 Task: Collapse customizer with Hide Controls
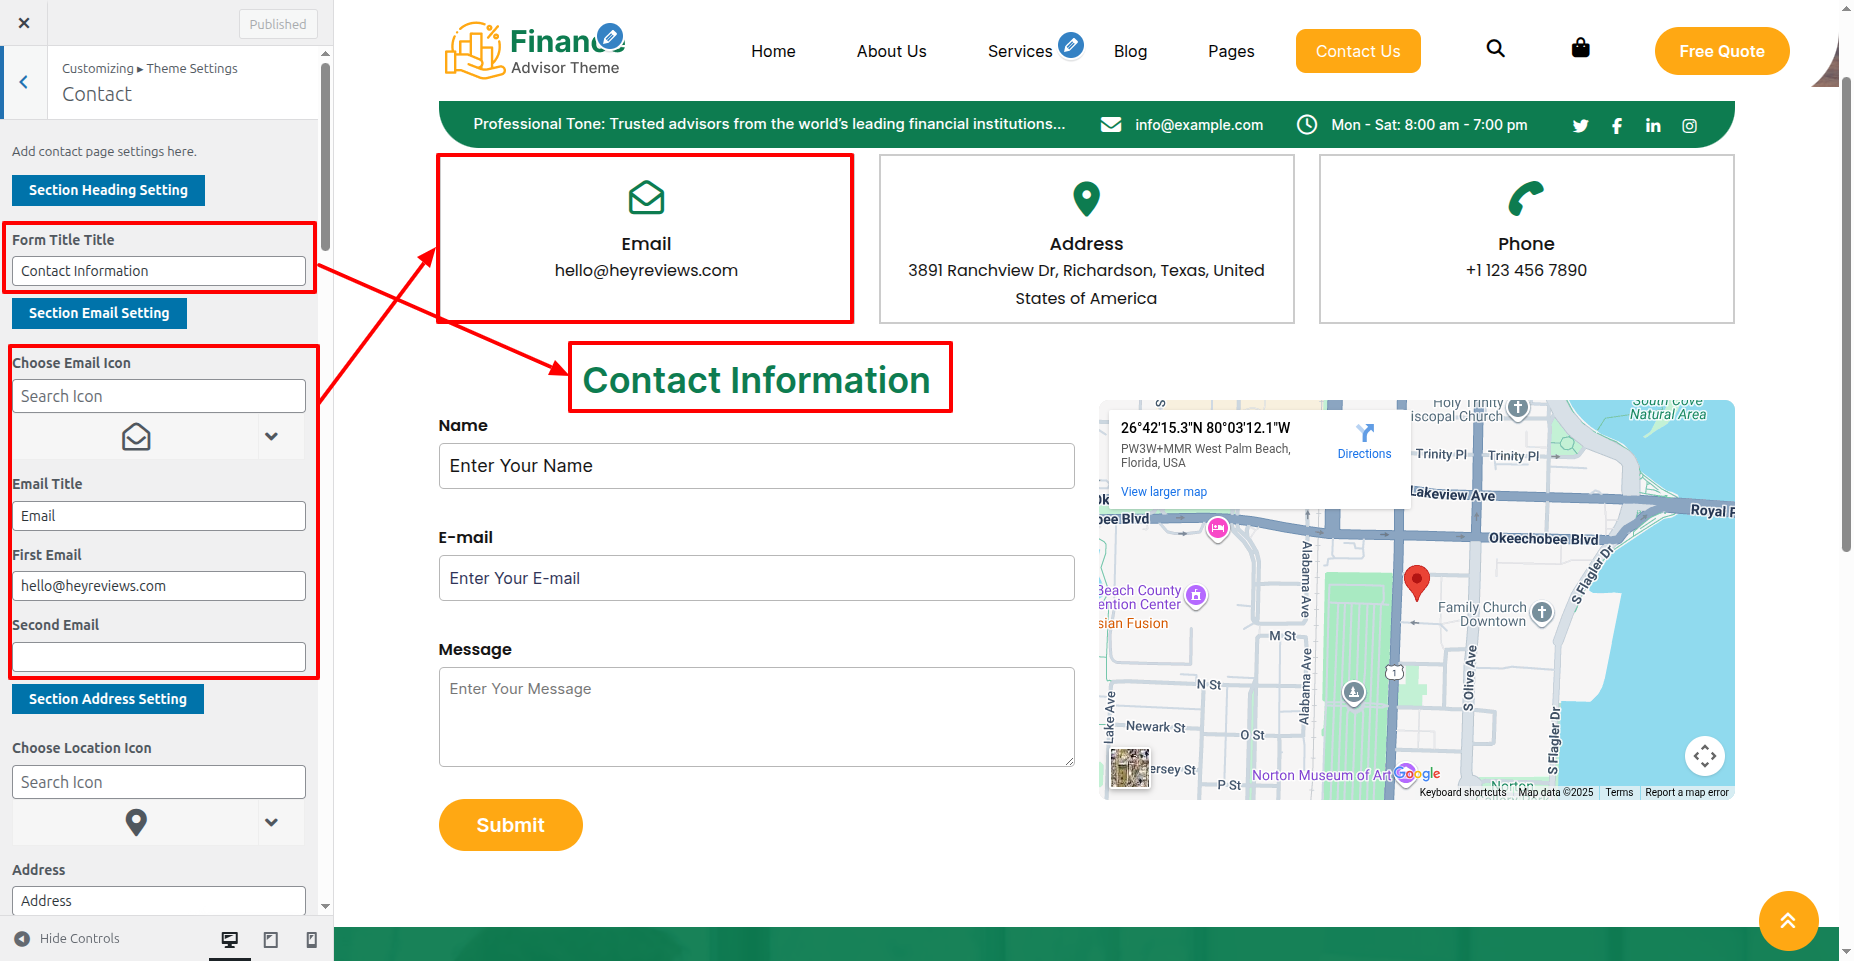67,939
